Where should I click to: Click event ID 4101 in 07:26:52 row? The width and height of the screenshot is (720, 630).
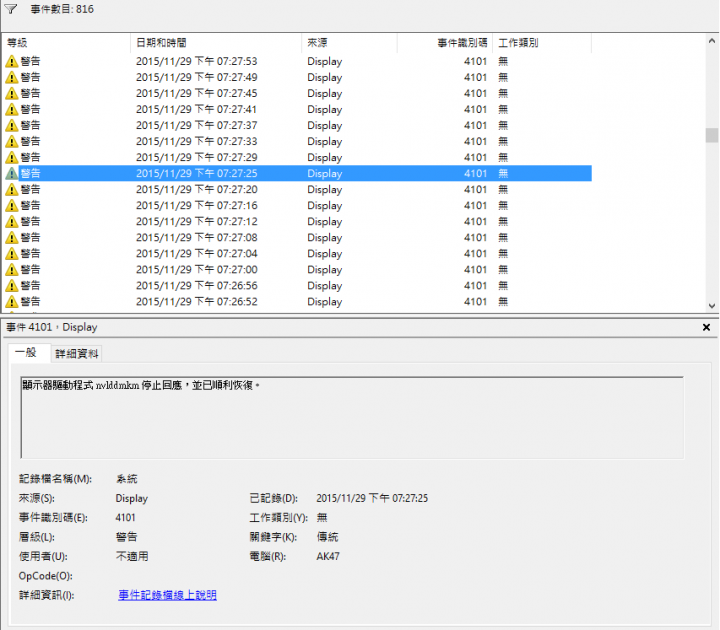coord(475,302)
